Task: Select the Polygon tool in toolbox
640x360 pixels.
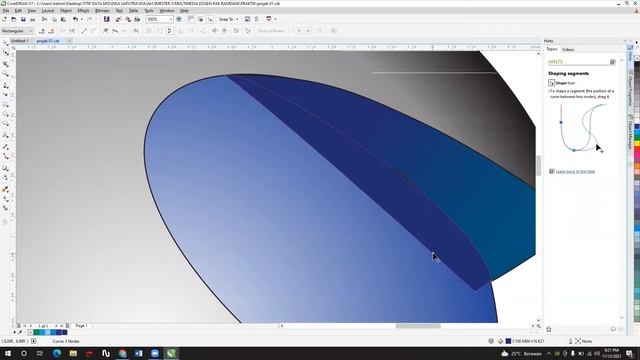Action: (6, 124)
